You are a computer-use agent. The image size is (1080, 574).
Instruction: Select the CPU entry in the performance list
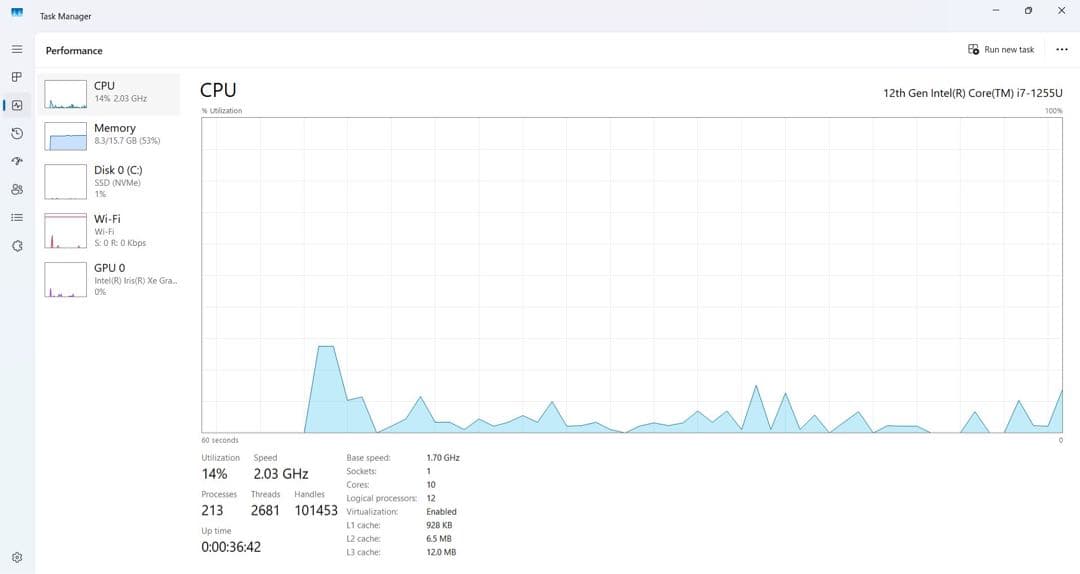[109, 92]
